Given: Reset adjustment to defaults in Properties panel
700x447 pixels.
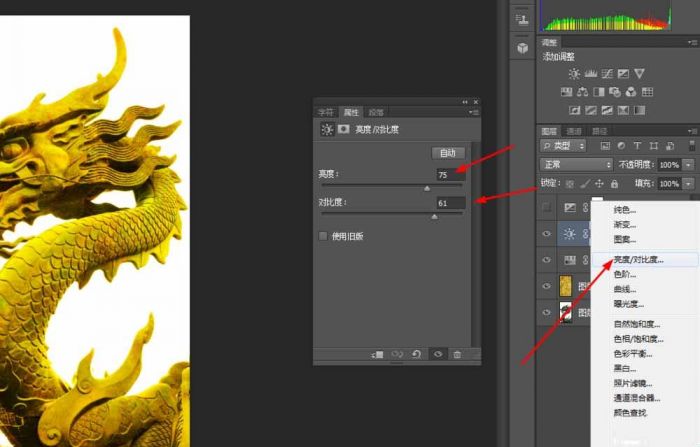Looking at the screenshot, I should point(417,355).
